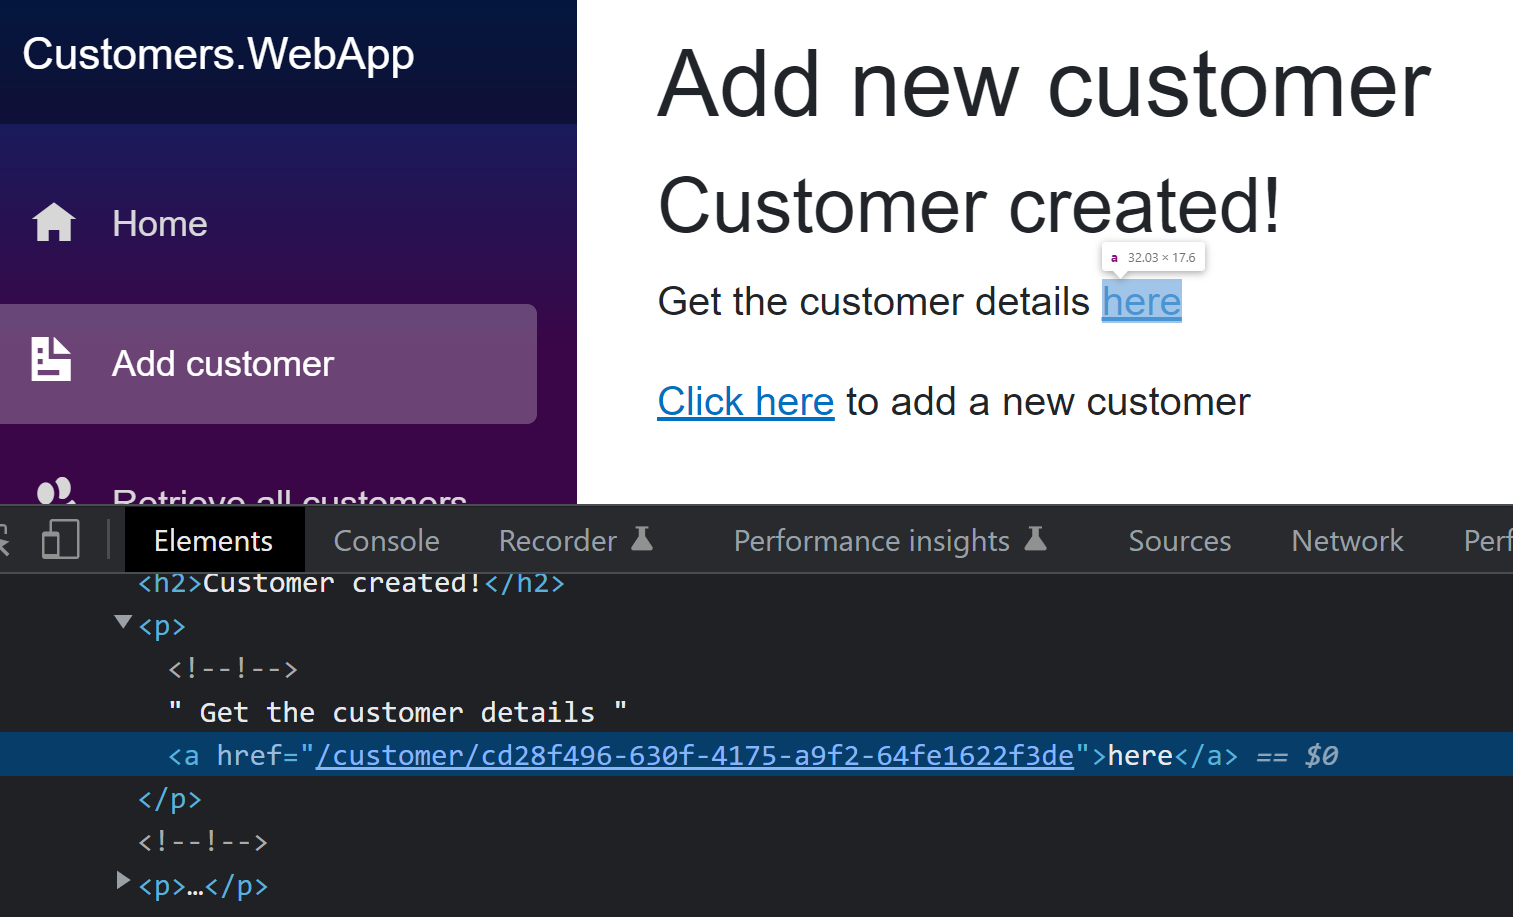The width and height of the screenshot is (1513, 917).
Task: Switch to the Network tab
Action: pyautogui.click(x=1347, y=541)
